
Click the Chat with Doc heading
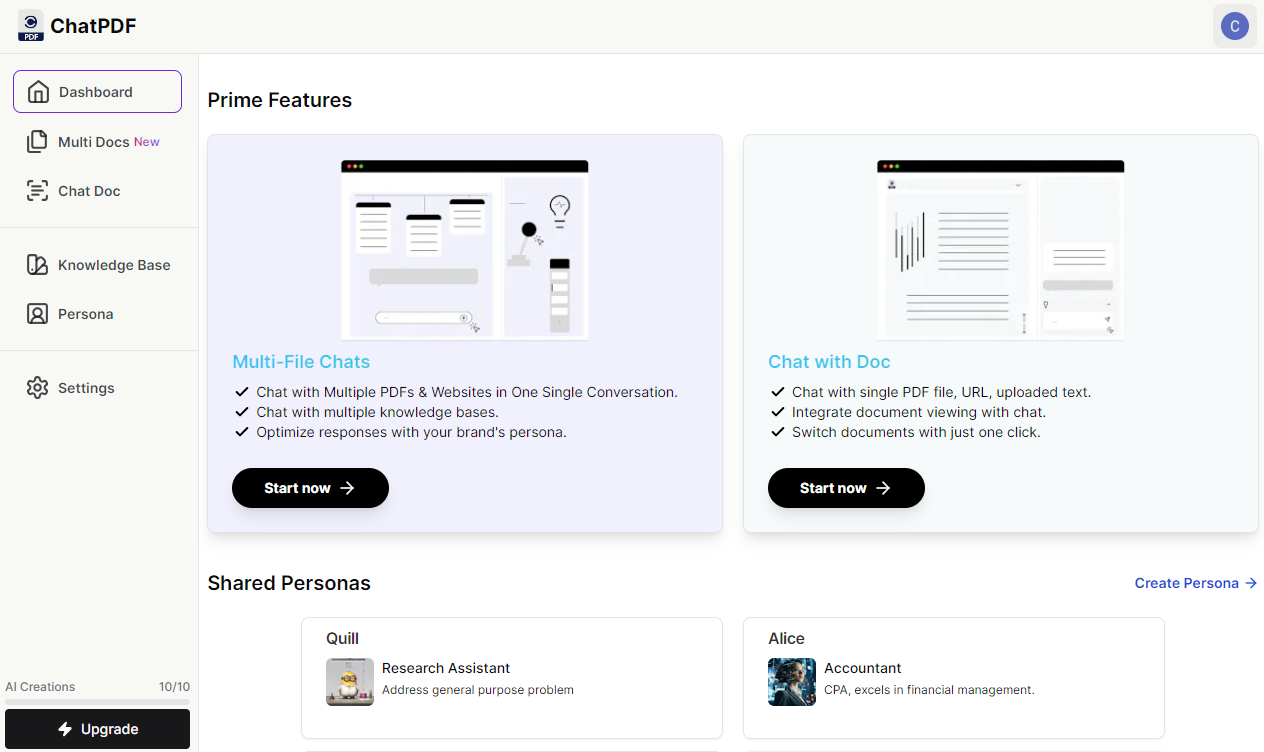(829, 362)
